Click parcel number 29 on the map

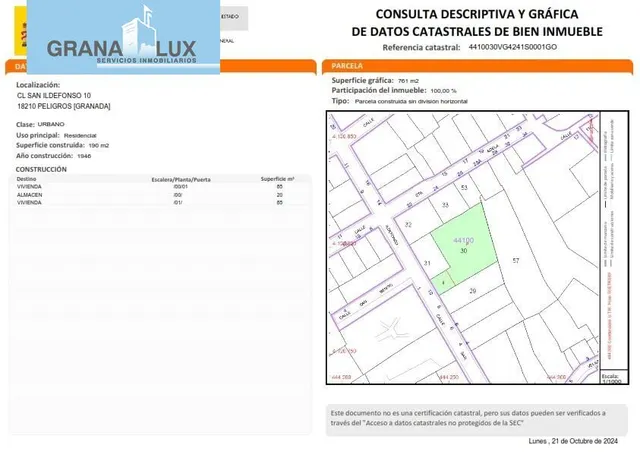pyautogui.click(x=473, y=291)
